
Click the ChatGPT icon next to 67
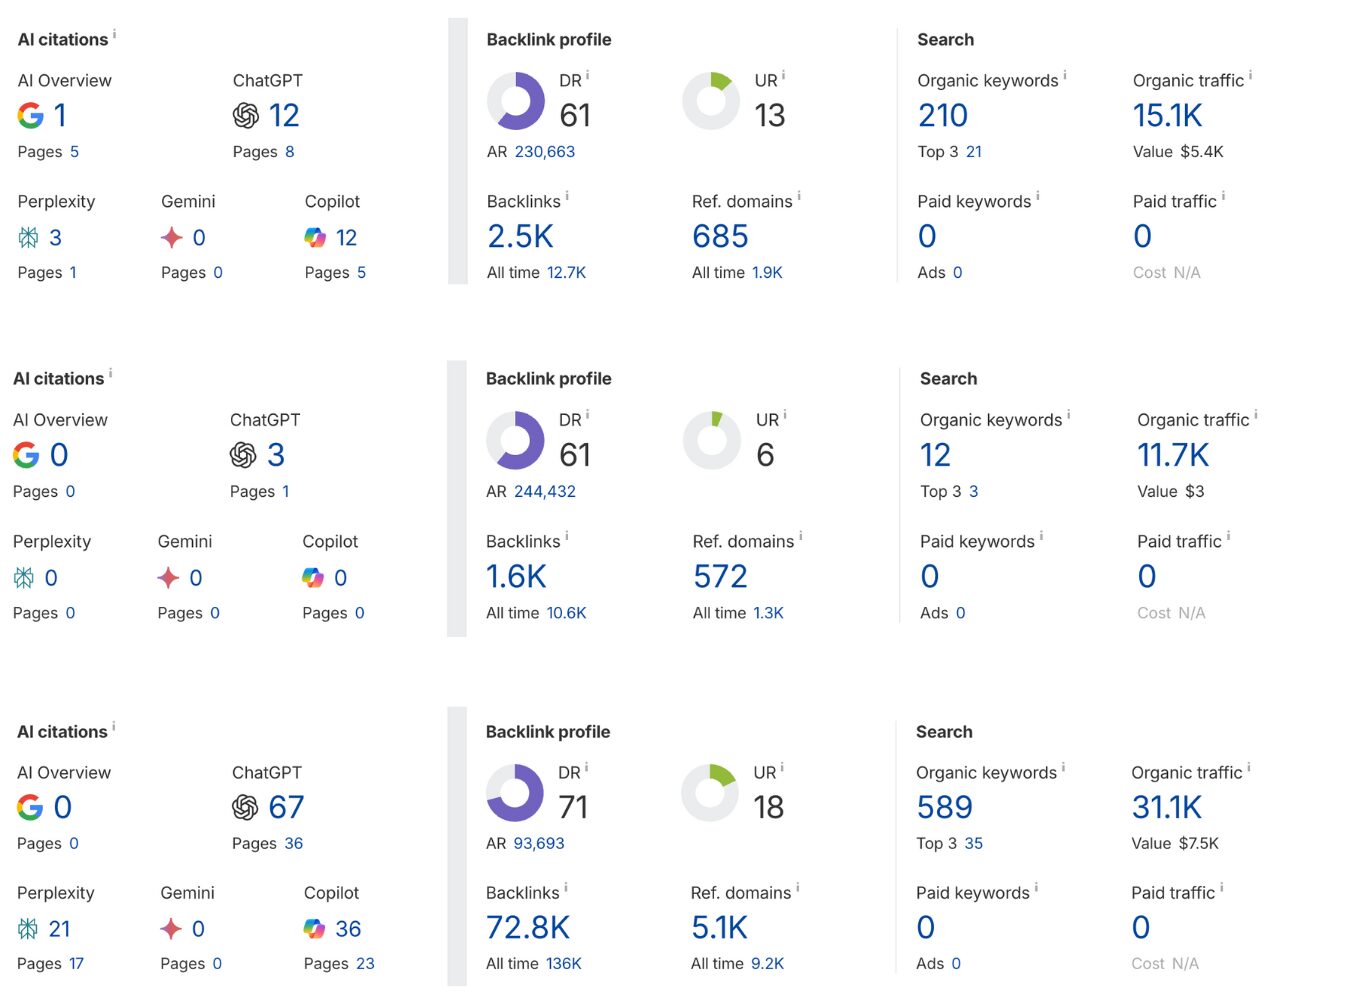[245, 807]
